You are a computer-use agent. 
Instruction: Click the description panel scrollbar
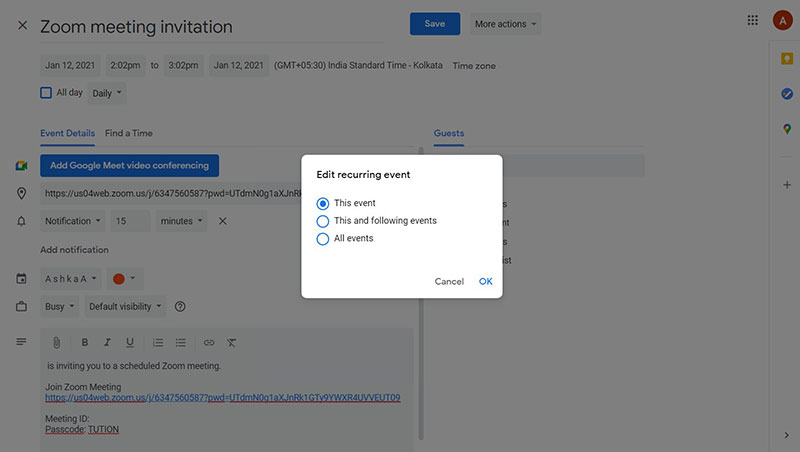pos(421,294)
